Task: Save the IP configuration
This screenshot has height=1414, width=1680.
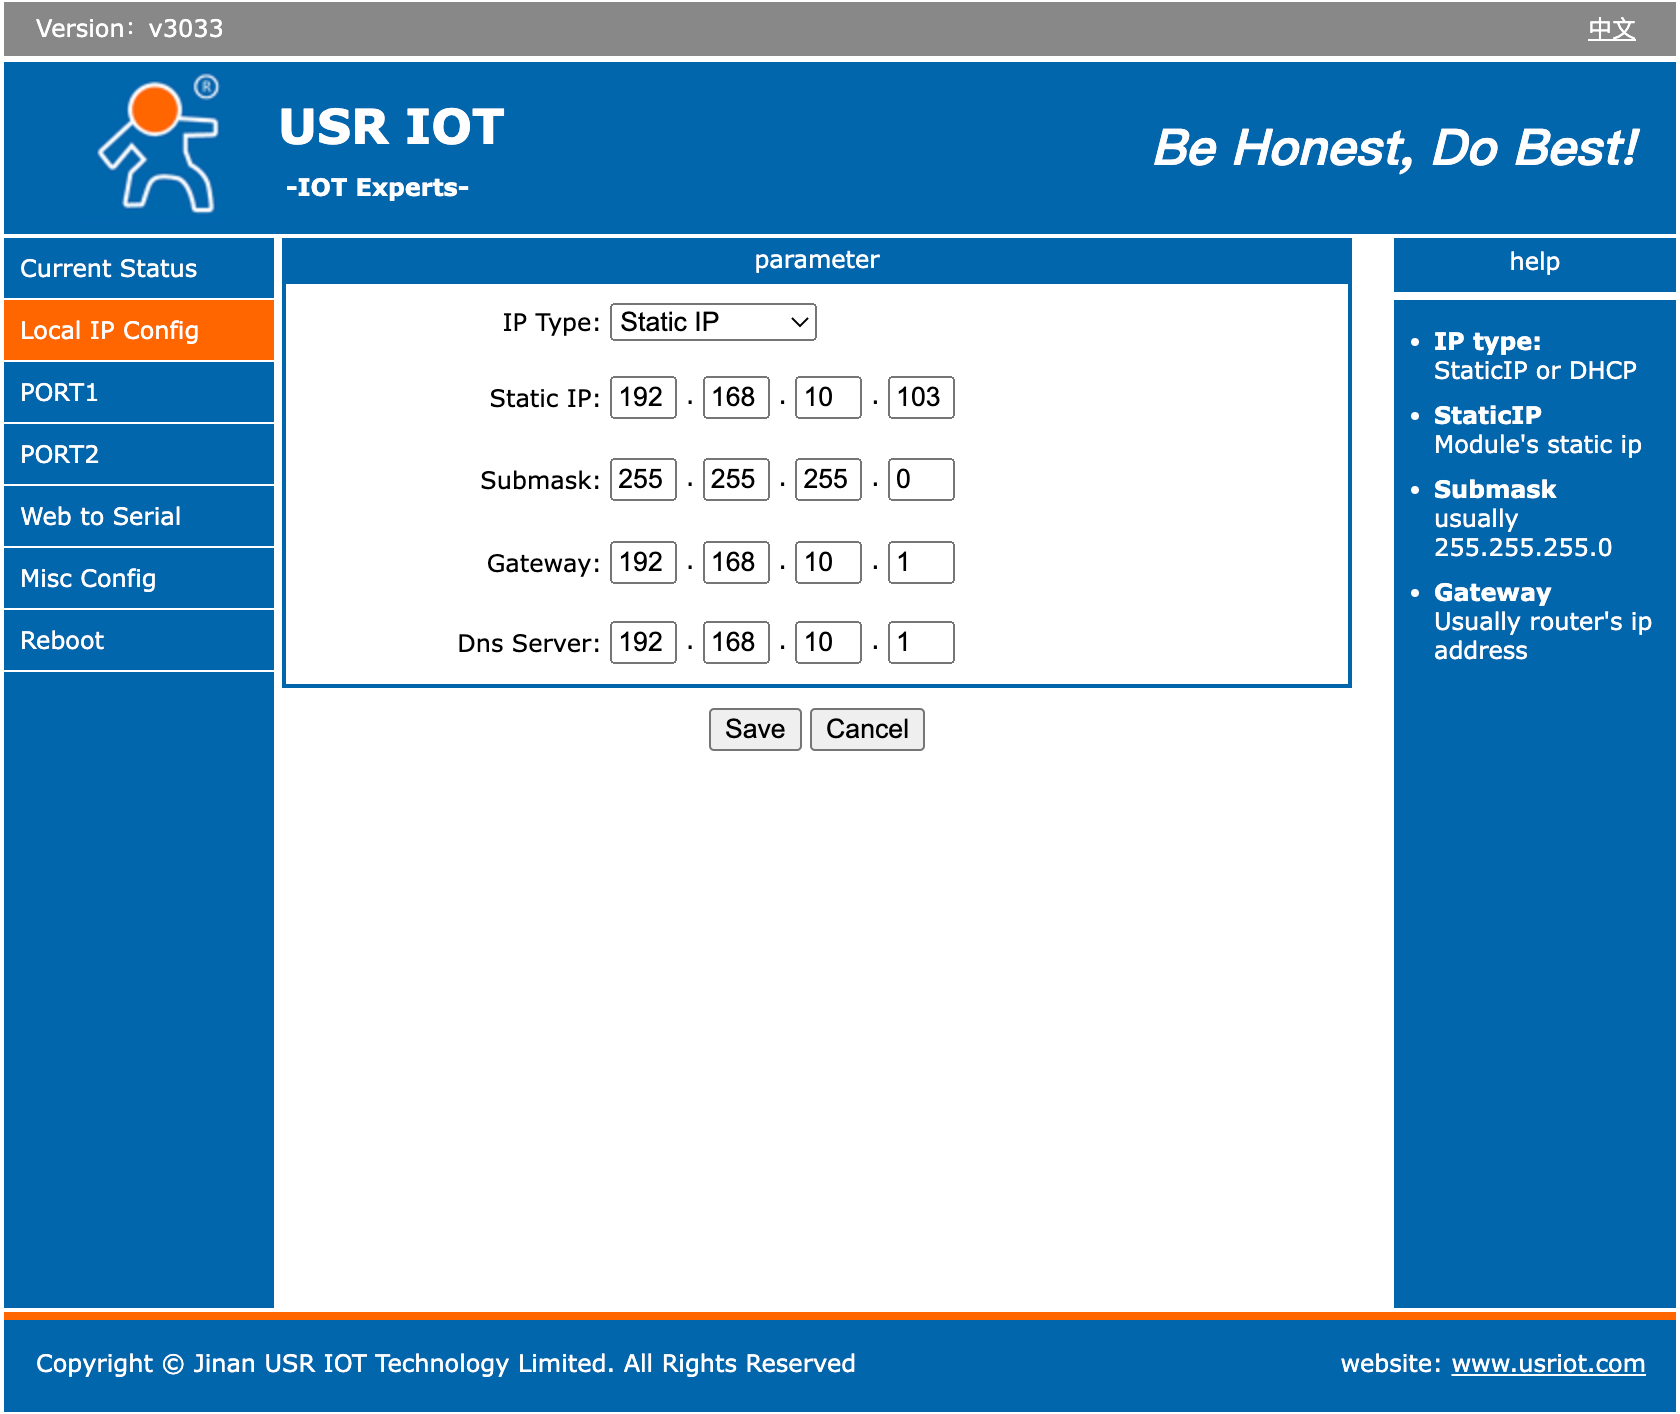Action: (x=755, y=729)
